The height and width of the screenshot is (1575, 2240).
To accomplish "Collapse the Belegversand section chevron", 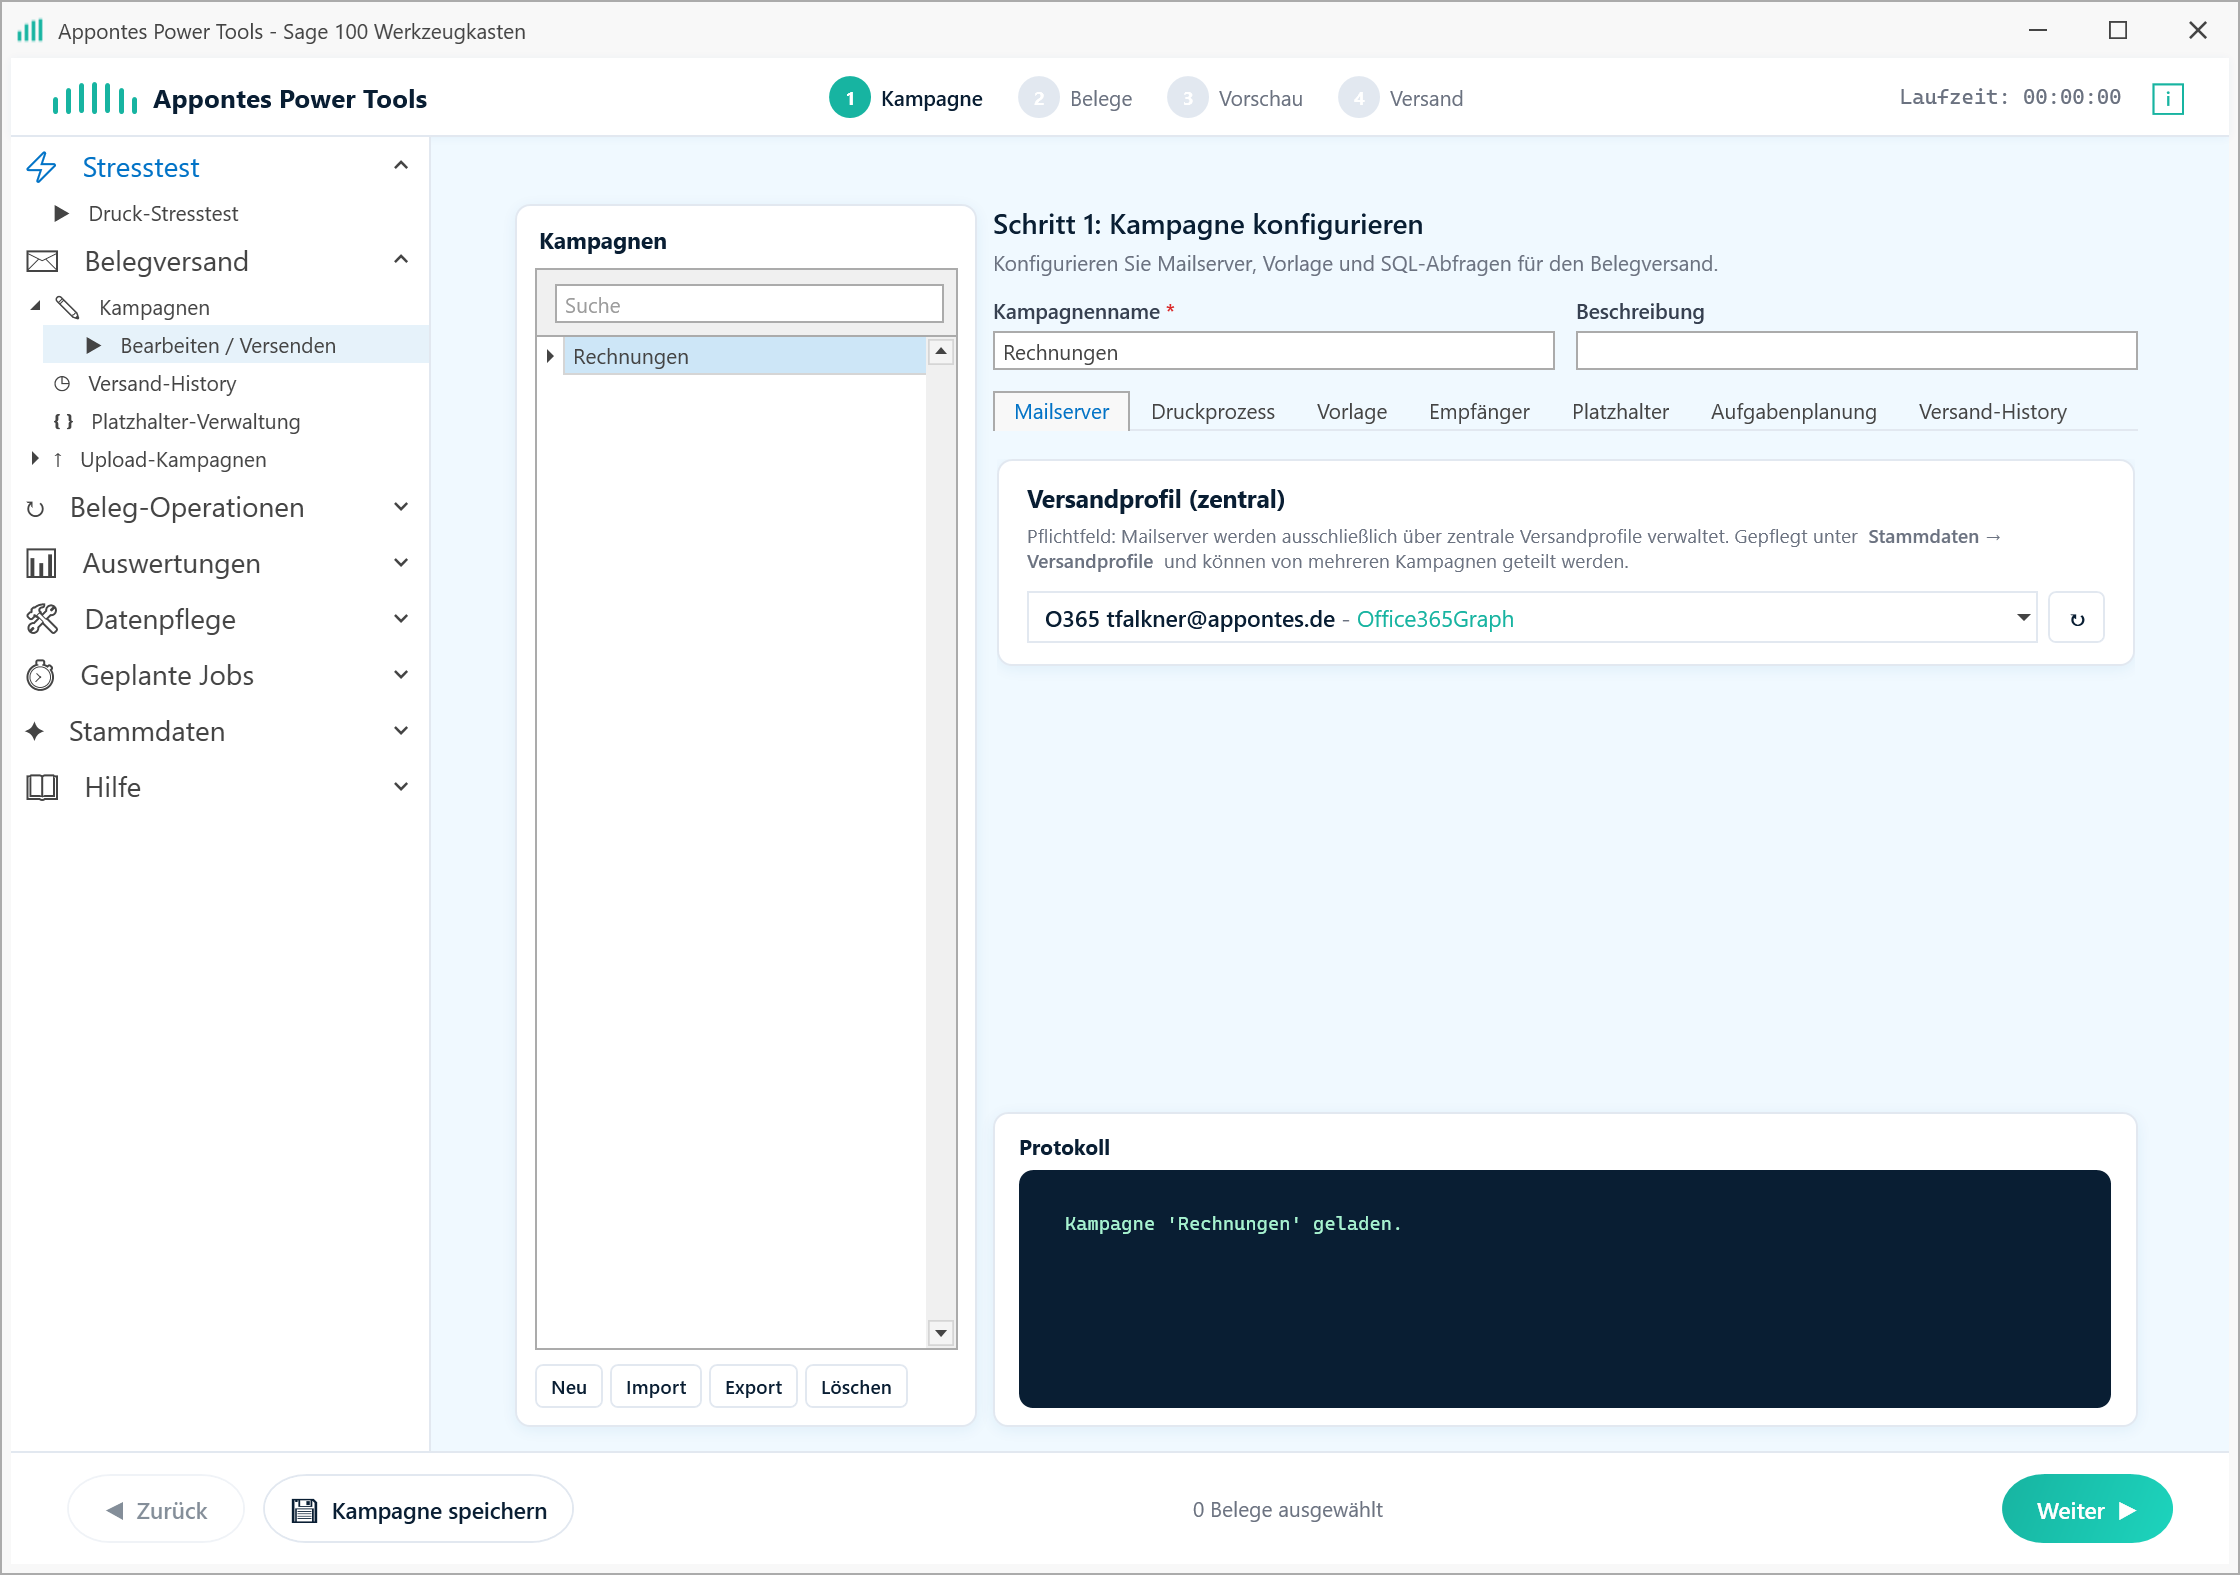I will click(x=401, y=260).
